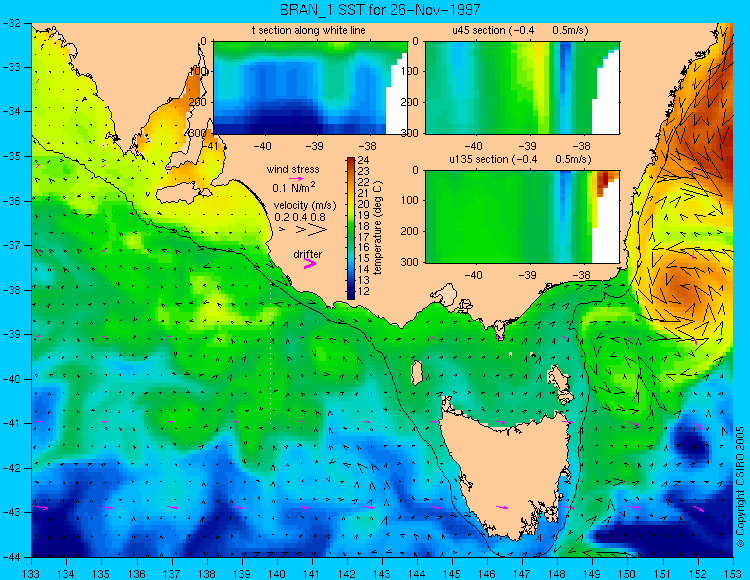Click longitude label 147 on the bottom axis
750x580 pixels.
click(x=522, y=574)
